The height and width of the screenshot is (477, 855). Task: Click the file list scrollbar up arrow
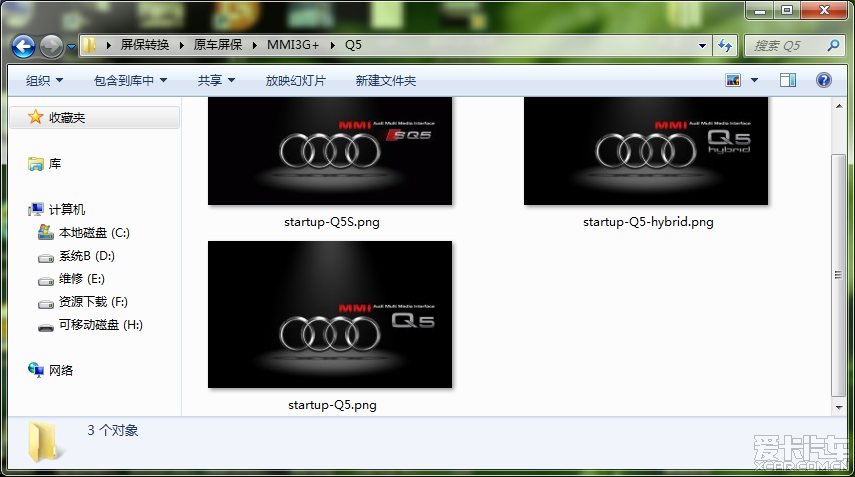[x=839, y=106]
